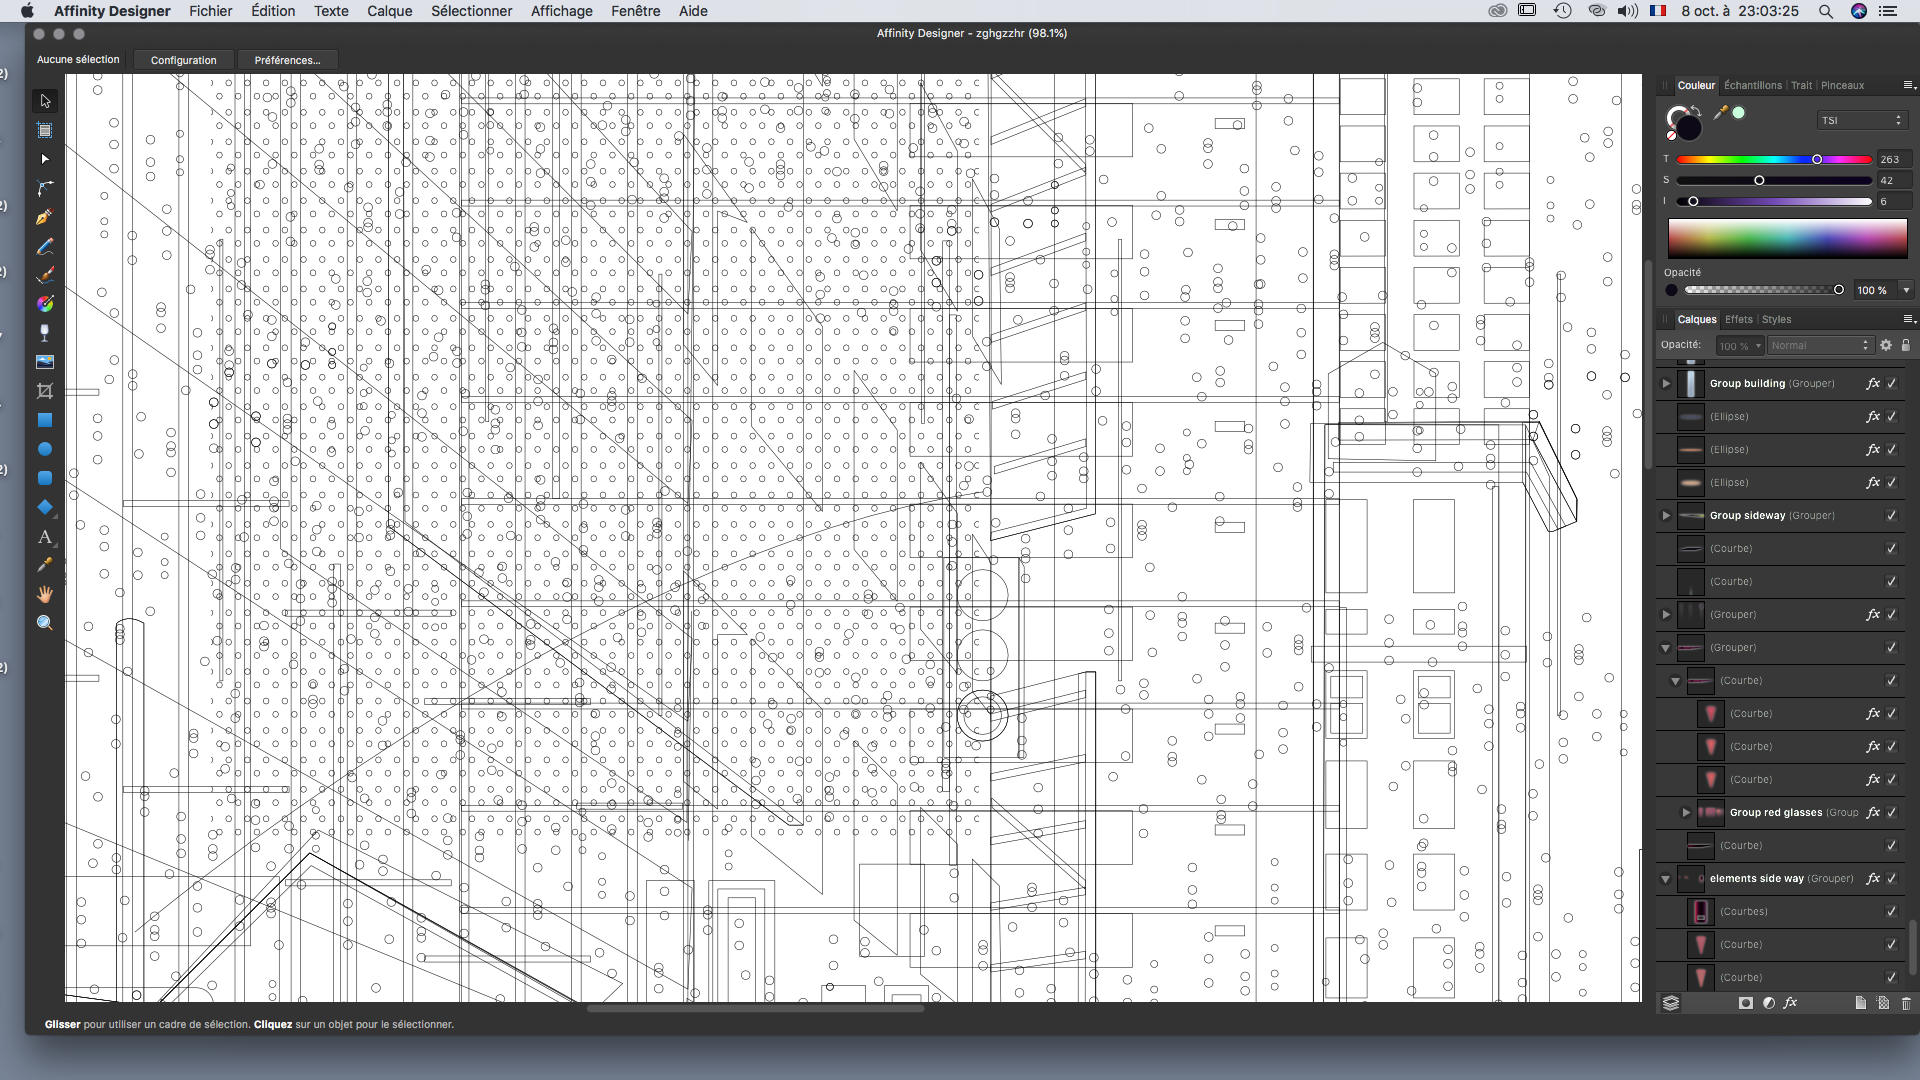Switch to the Effets tab
This screenshot has height=1080, width=1920.
(x=1738, y=319)
